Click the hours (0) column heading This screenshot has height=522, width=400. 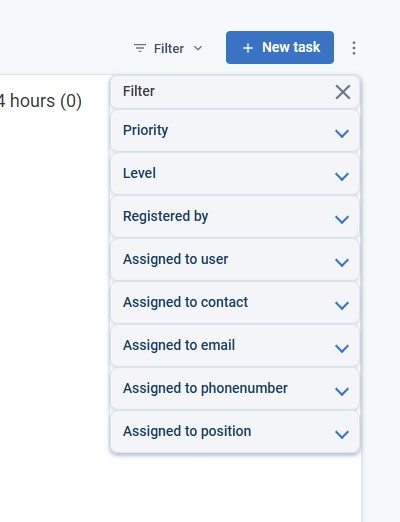(41, 101)
